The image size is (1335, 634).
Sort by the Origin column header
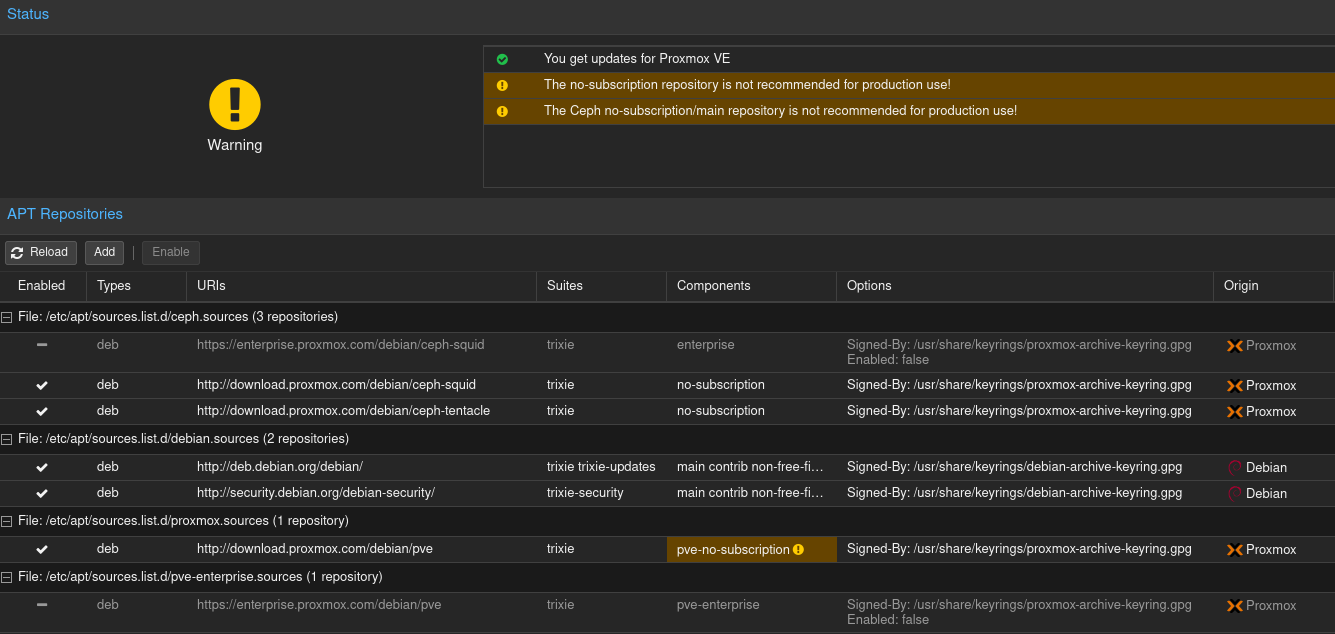pyautogui.click(x=1274, y=286)
